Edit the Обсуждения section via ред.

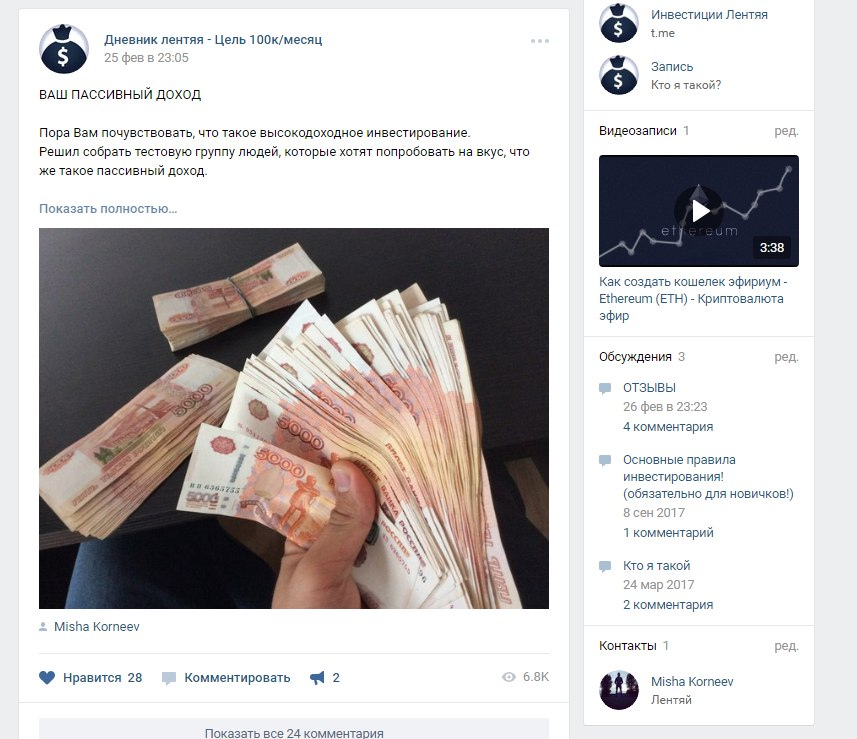coord(786,357)
